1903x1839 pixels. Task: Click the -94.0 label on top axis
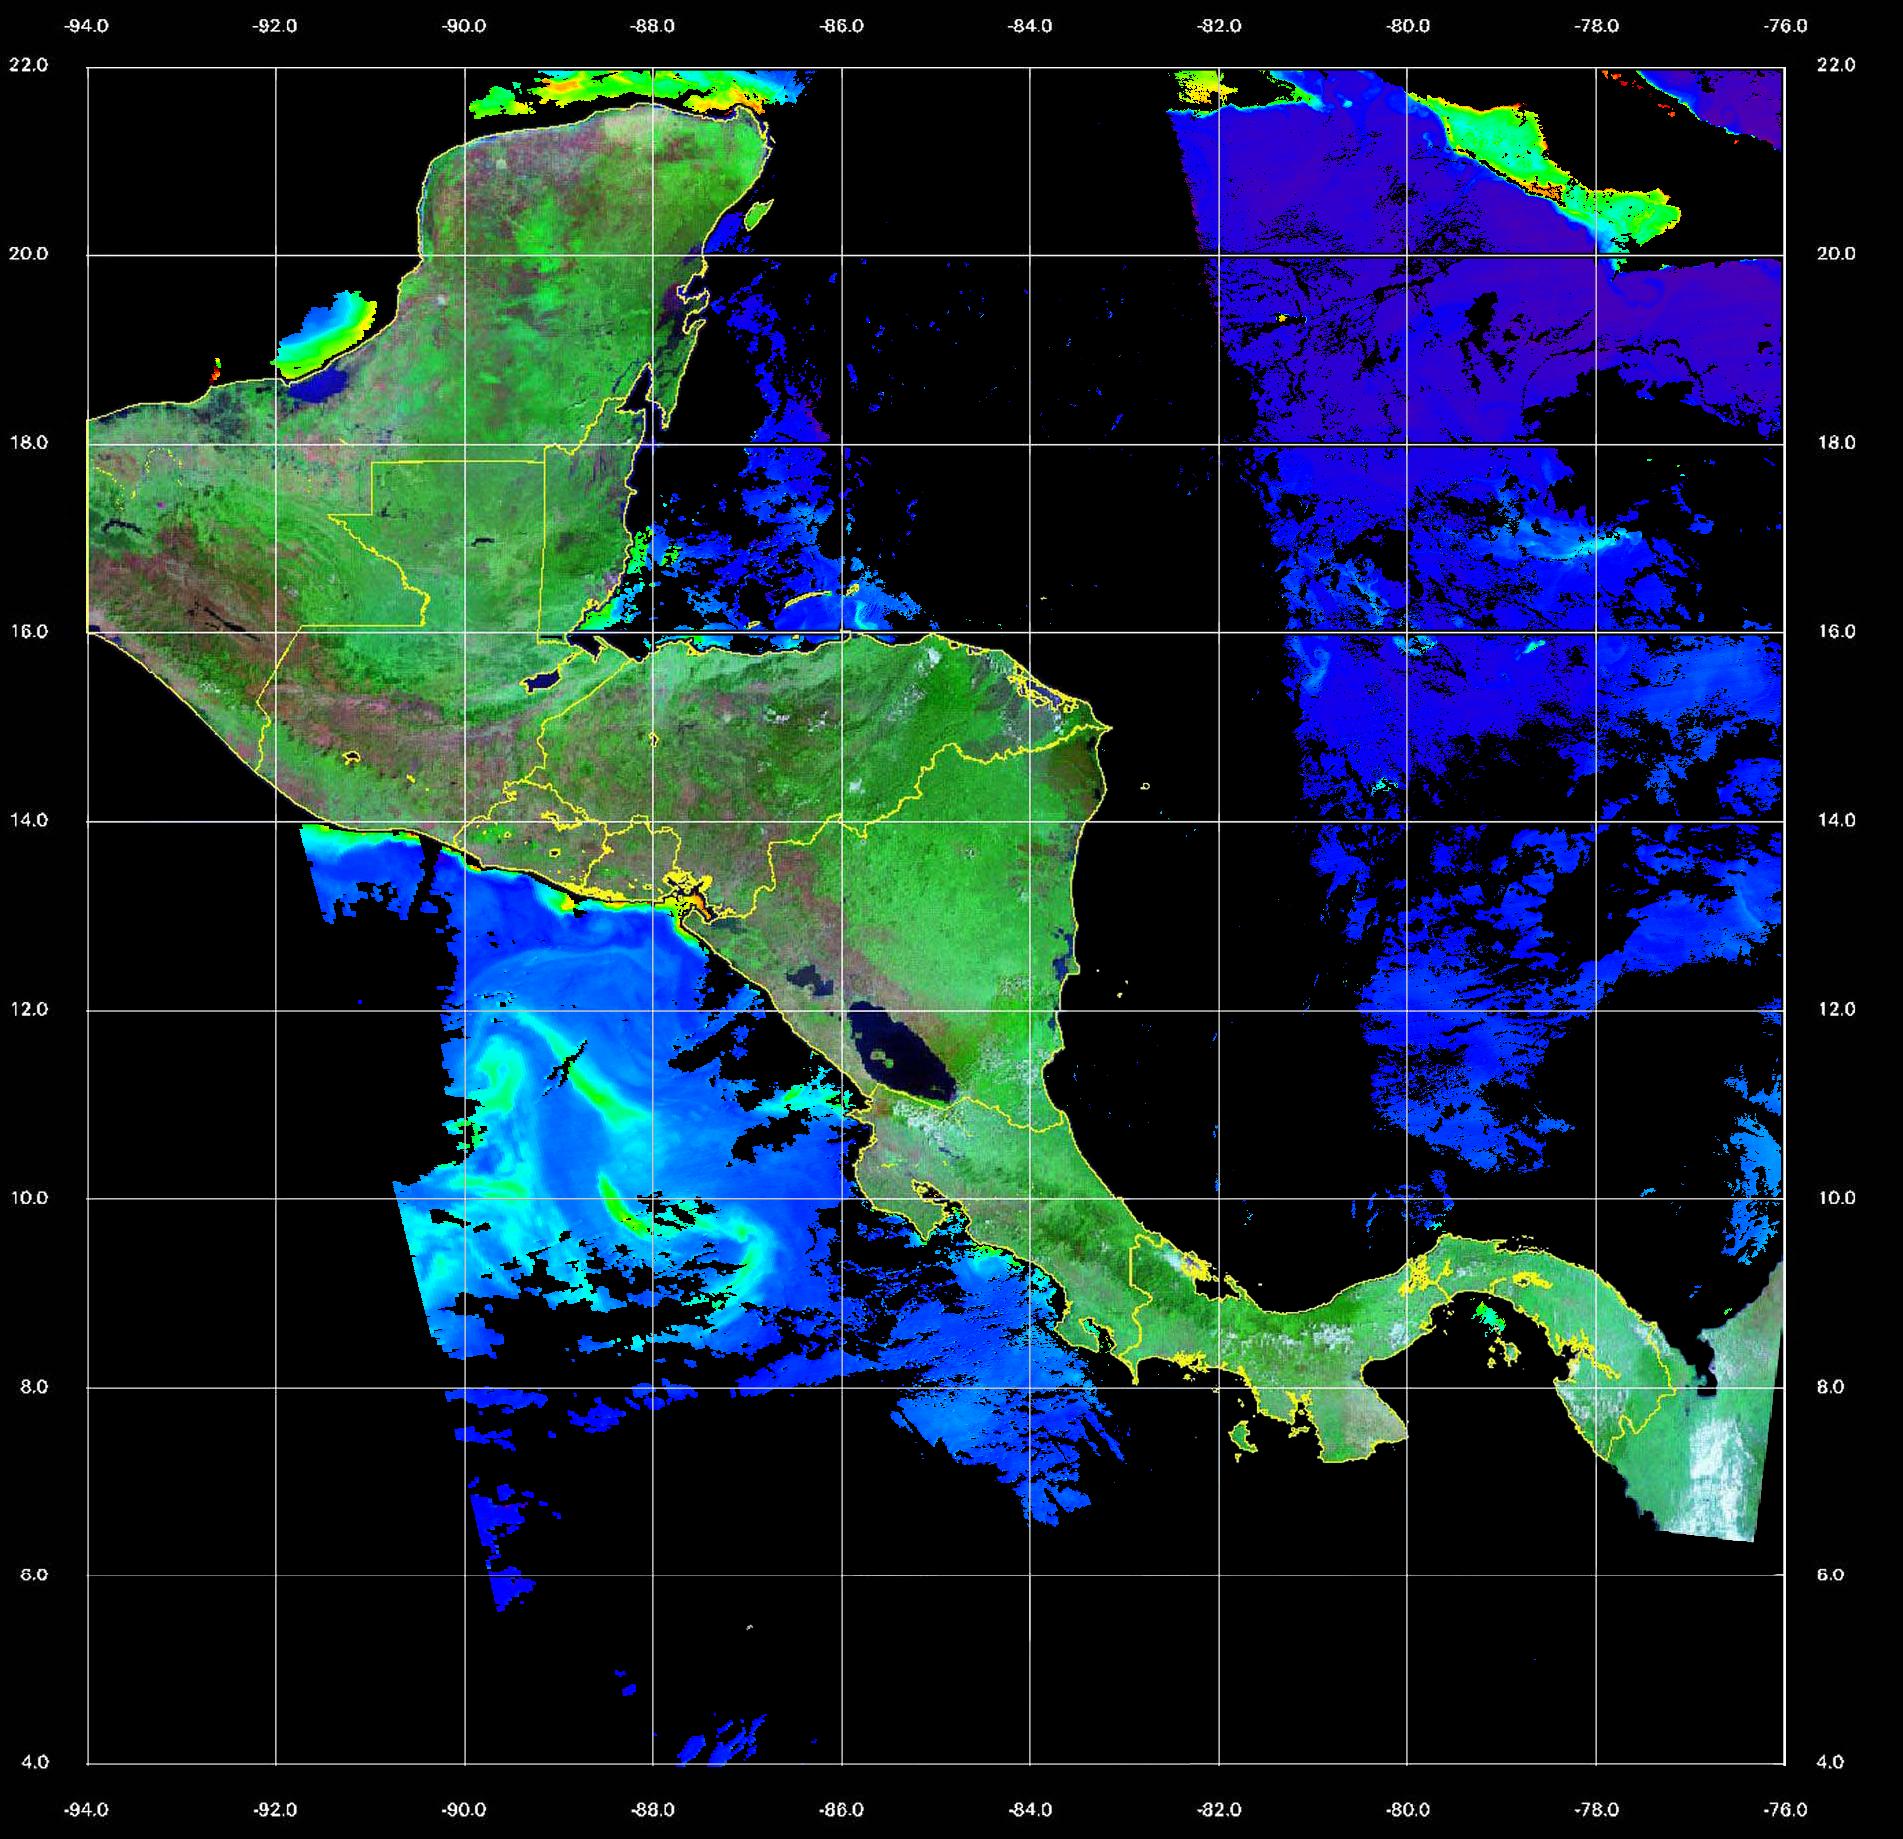pyautogui.click(x=87, y=27)
